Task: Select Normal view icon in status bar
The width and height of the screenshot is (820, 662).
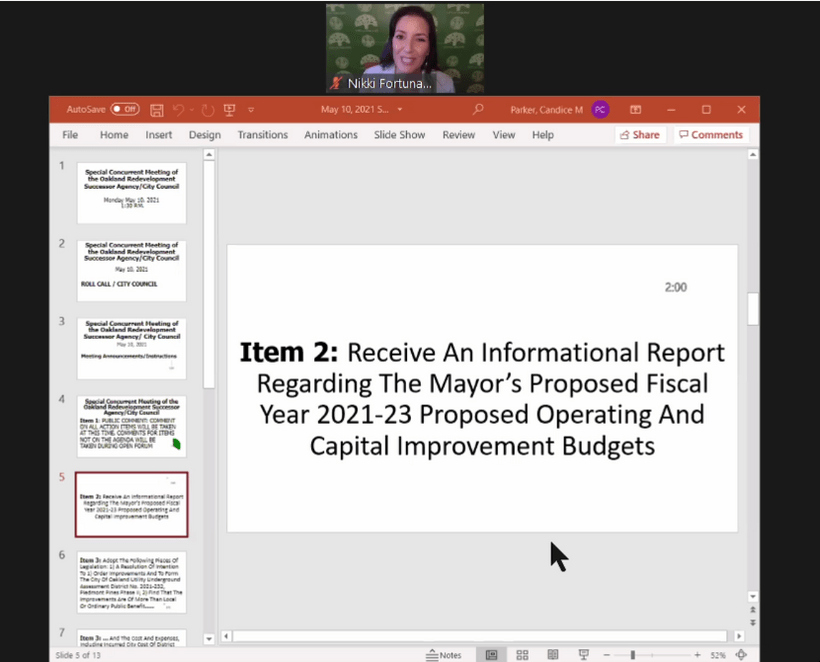Action: click(491, 655)
